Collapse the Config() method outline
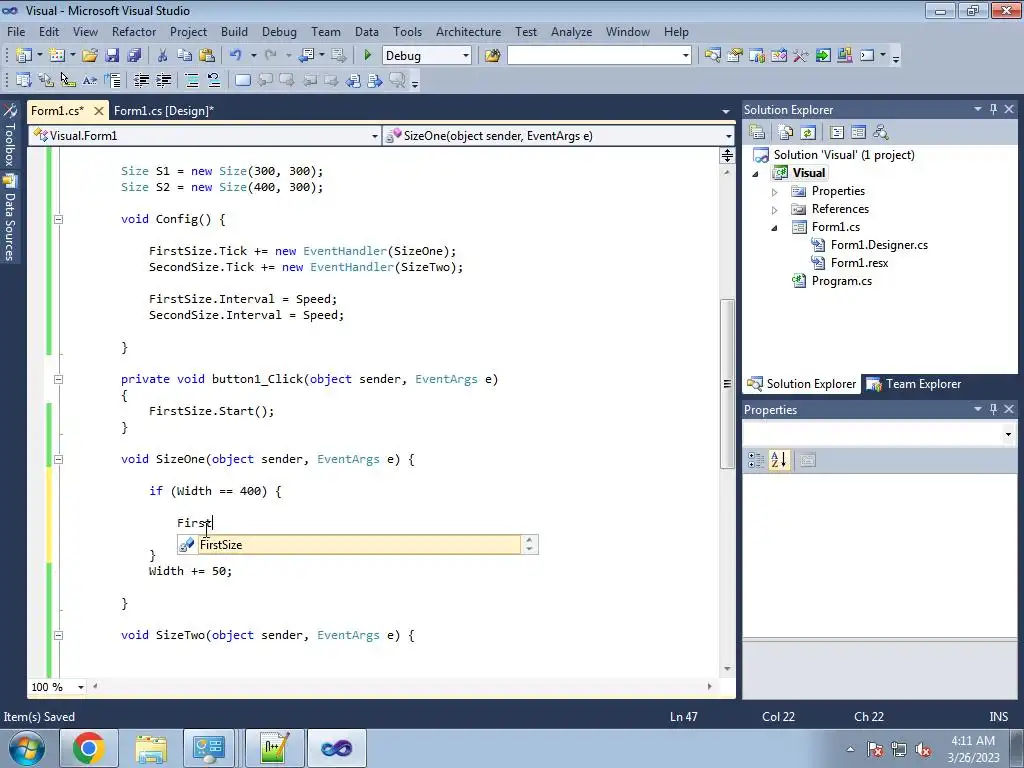Viewport: 1024px width, 768px height. [58, 219]
